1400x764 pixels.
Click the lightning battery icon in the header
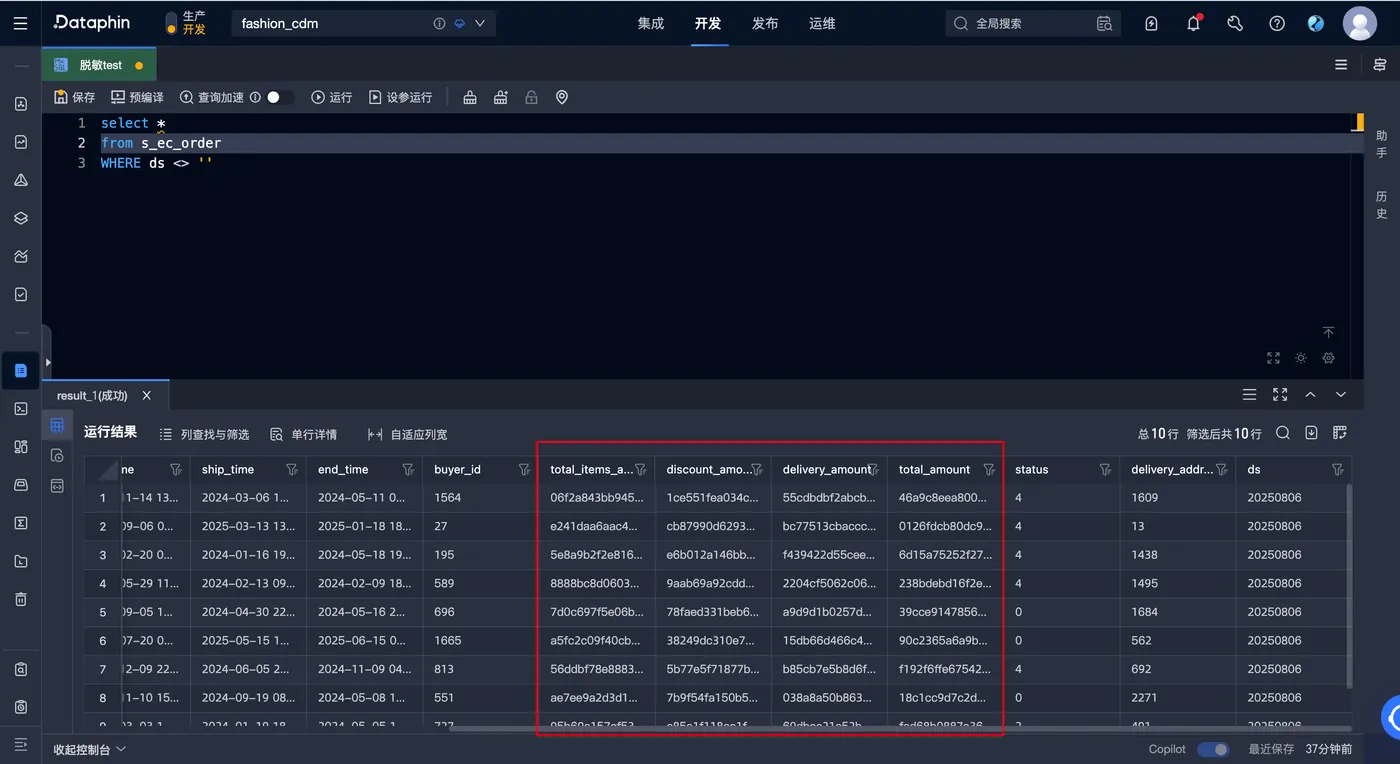[x=1151, y=23]
